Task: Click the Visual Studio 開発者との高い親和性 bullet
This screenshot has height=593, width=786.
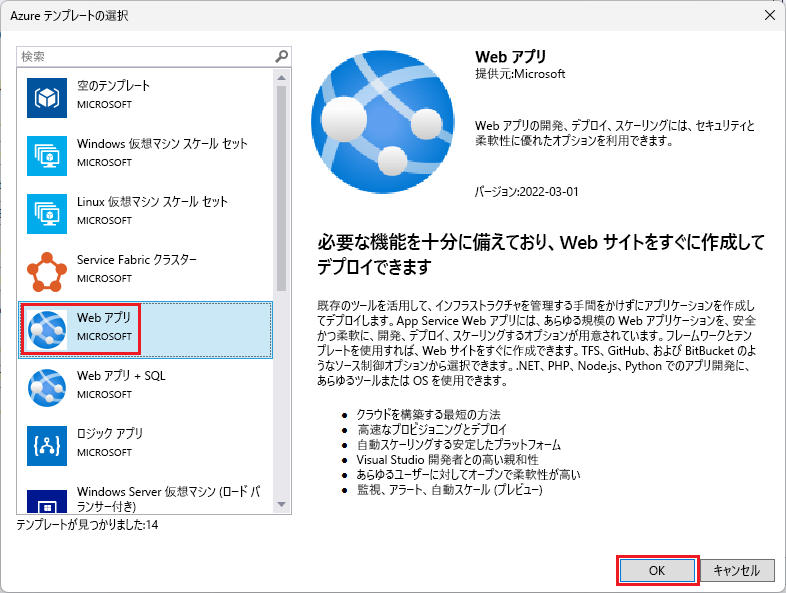Action: (x=448, y=460)
